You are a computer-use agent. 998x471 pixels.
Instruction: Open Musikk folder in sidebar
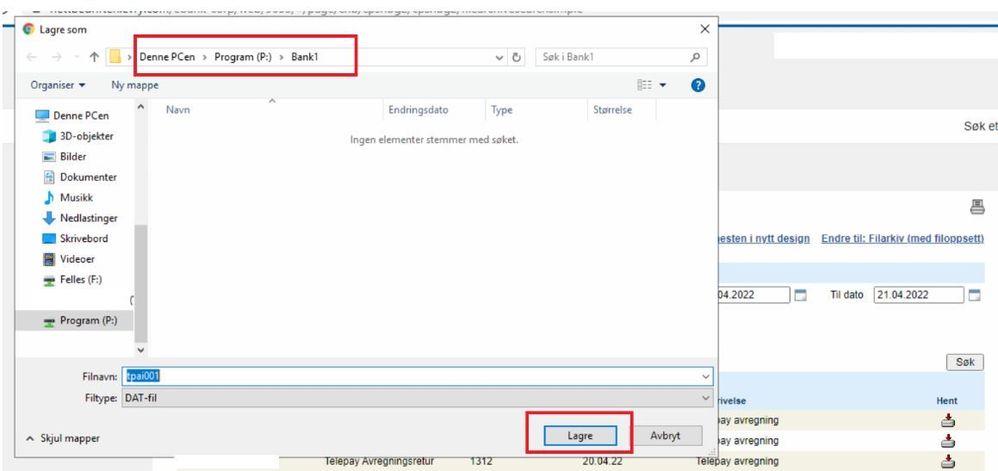tap(67, 197)
